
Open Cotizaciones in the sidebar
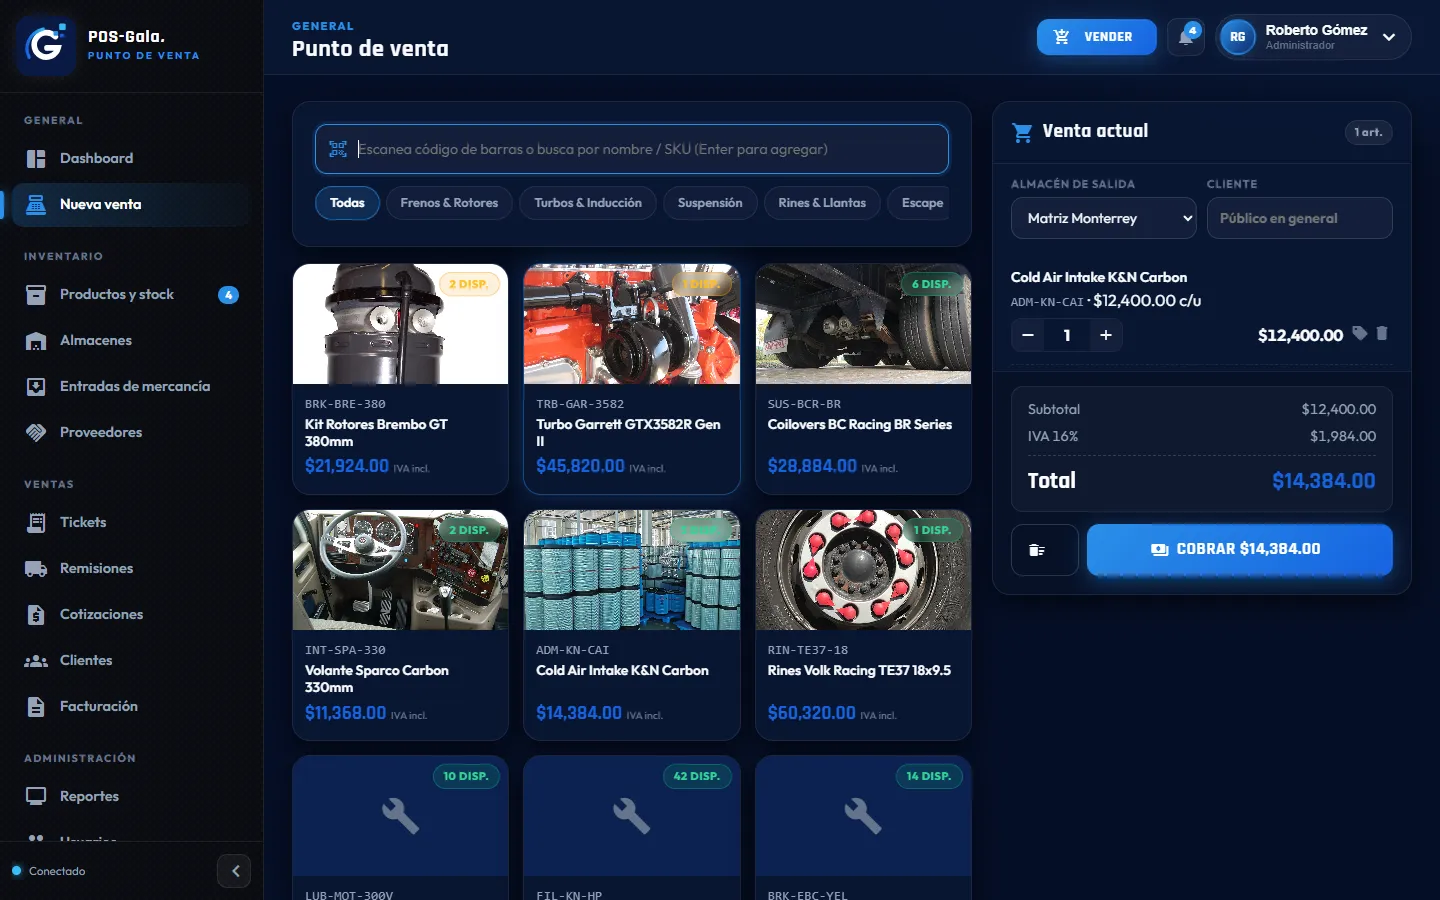tap(131, 614)
